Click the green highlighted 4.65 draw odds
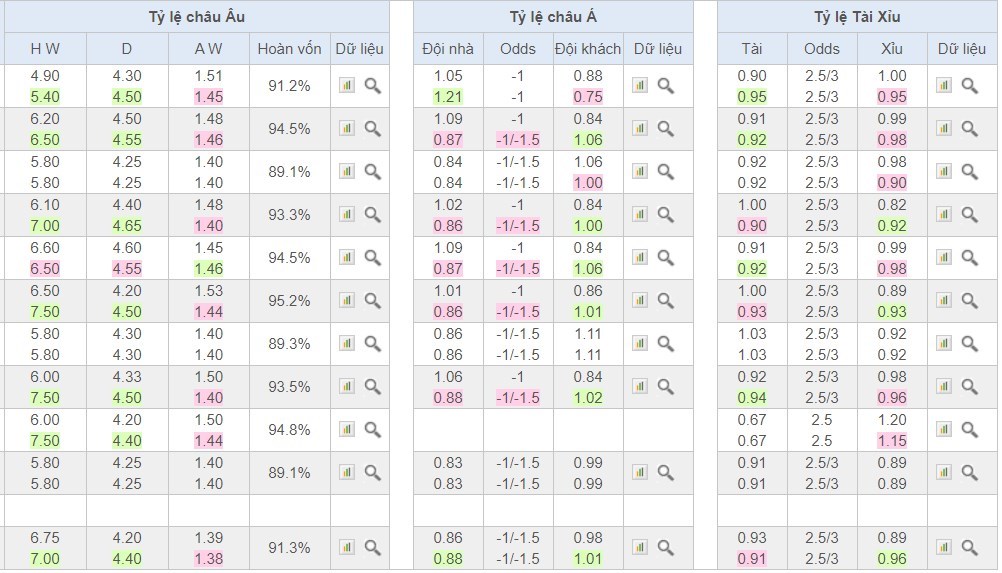This screenshot has width=1002, height=573. point(126,226)
